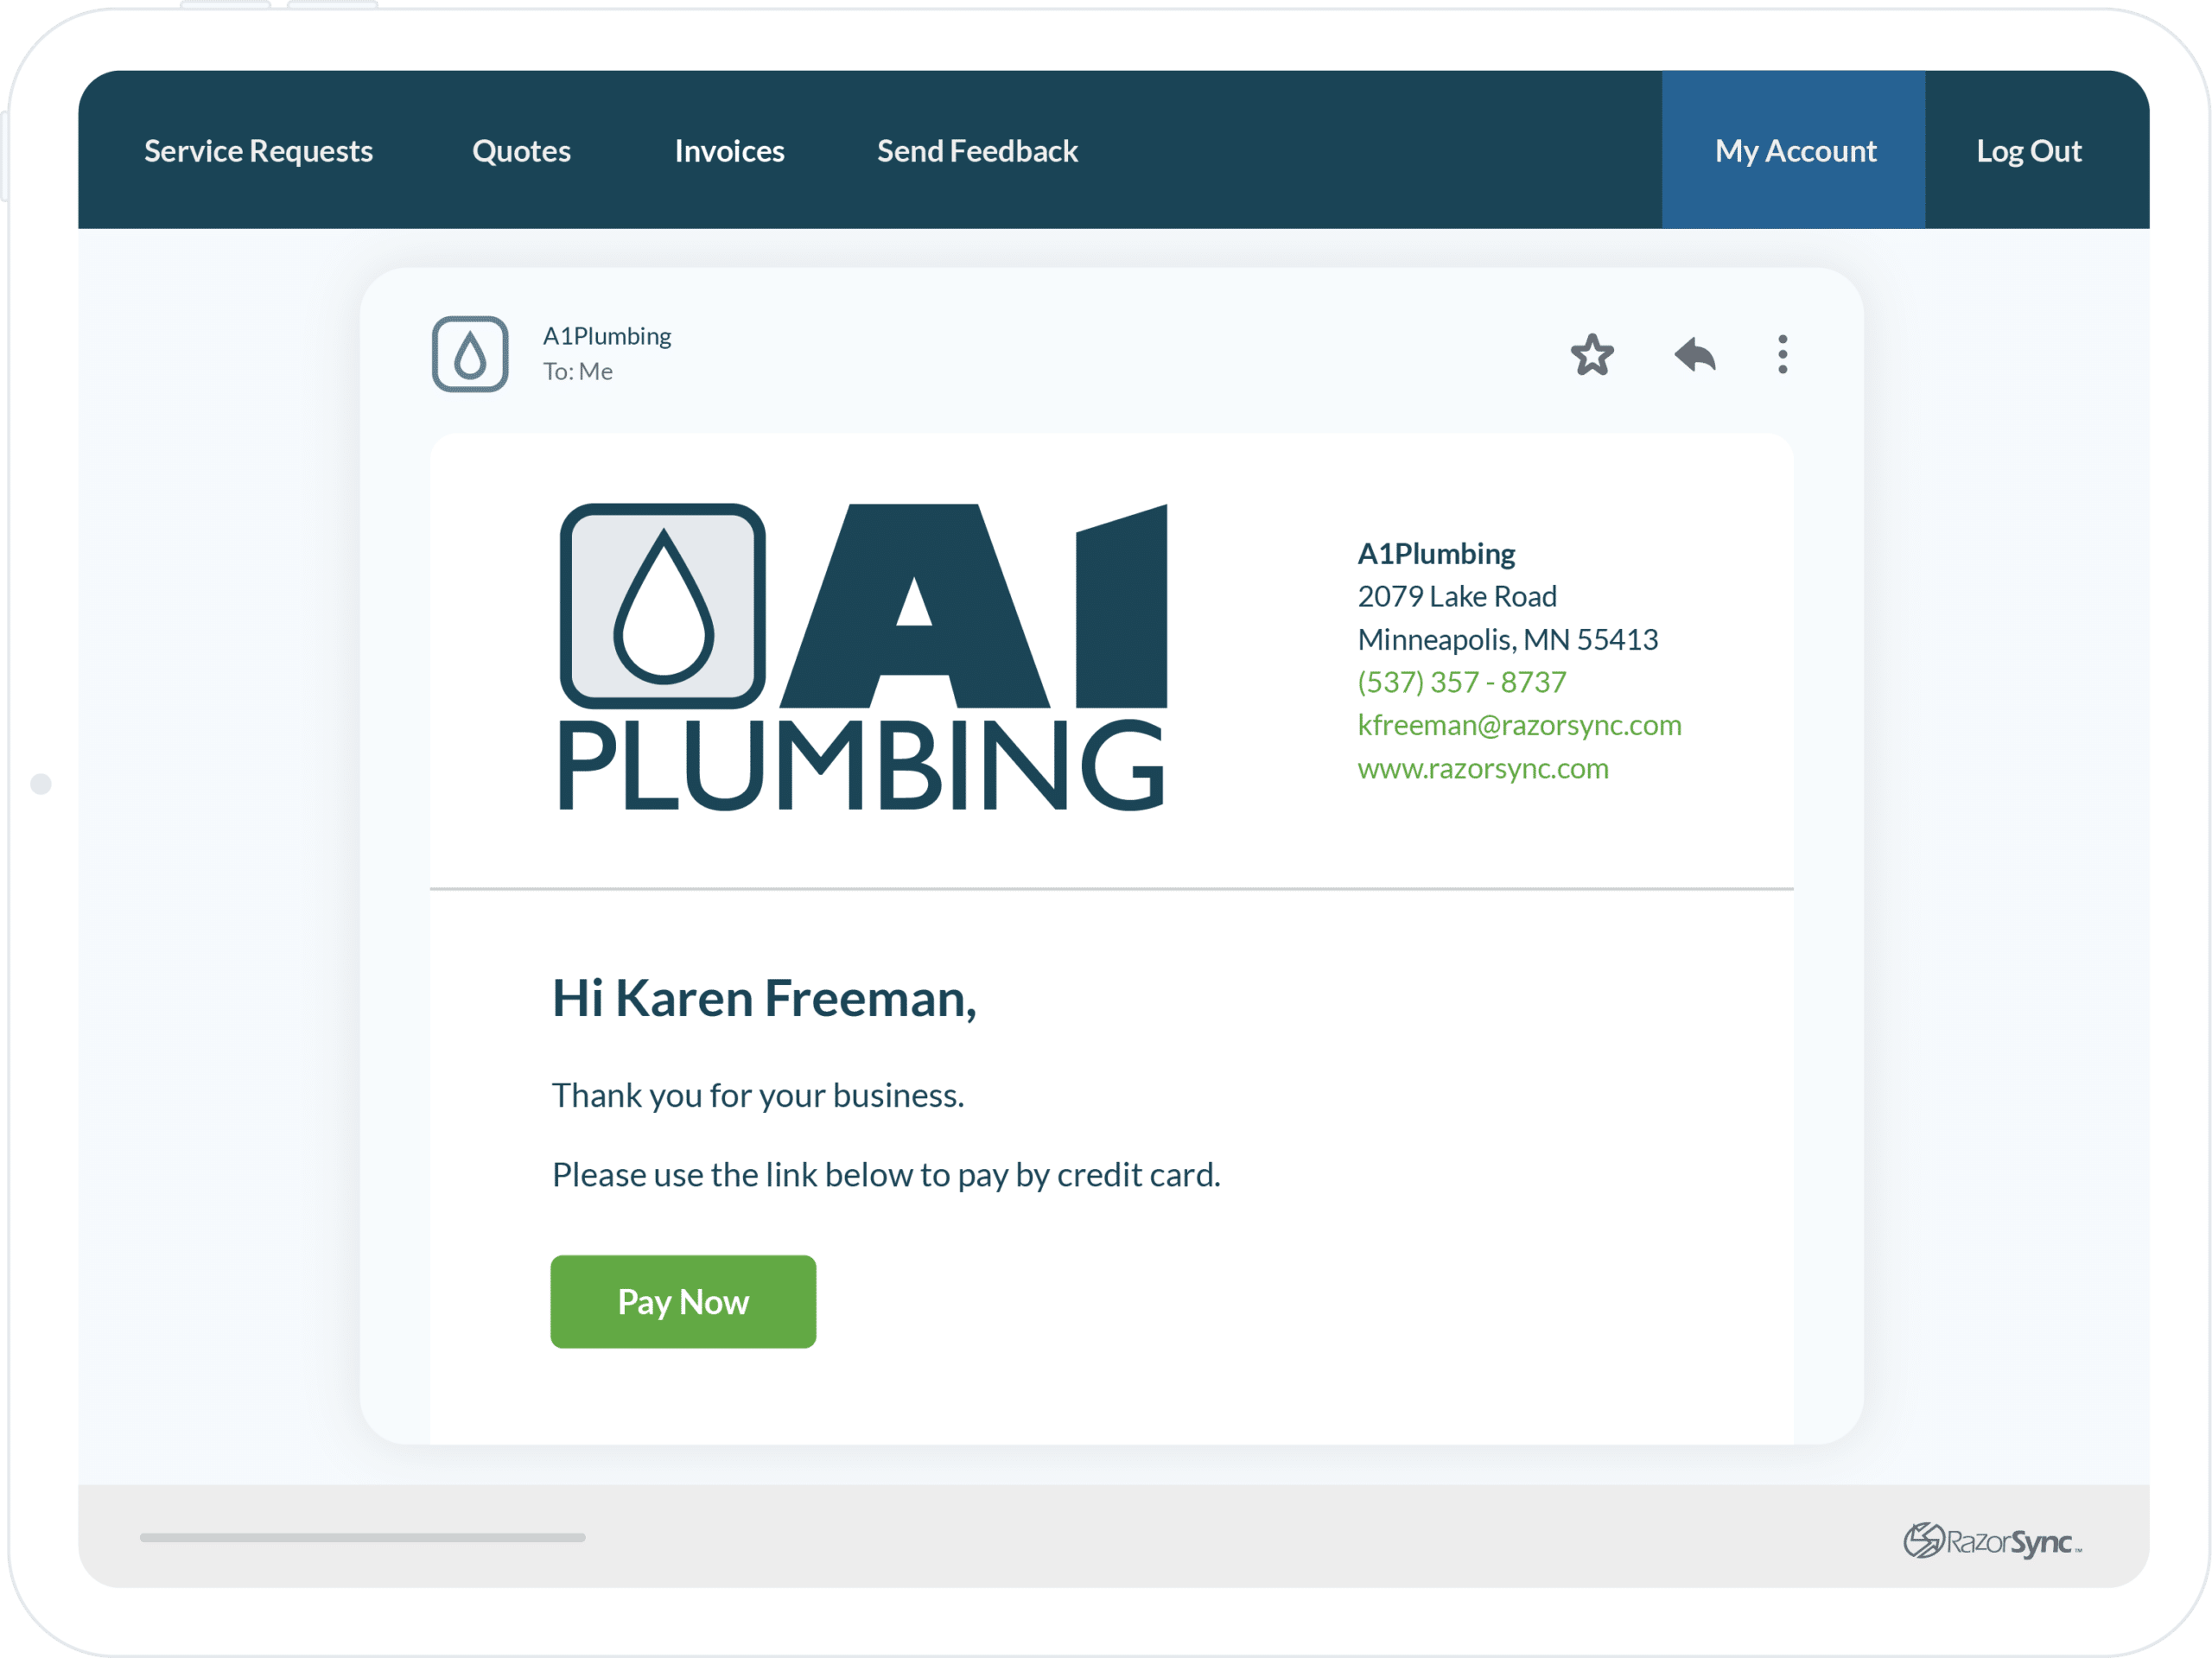Click the kfreeman@razorsync.com email link
This screenshot has width=2212, height=1658.
1518,725
